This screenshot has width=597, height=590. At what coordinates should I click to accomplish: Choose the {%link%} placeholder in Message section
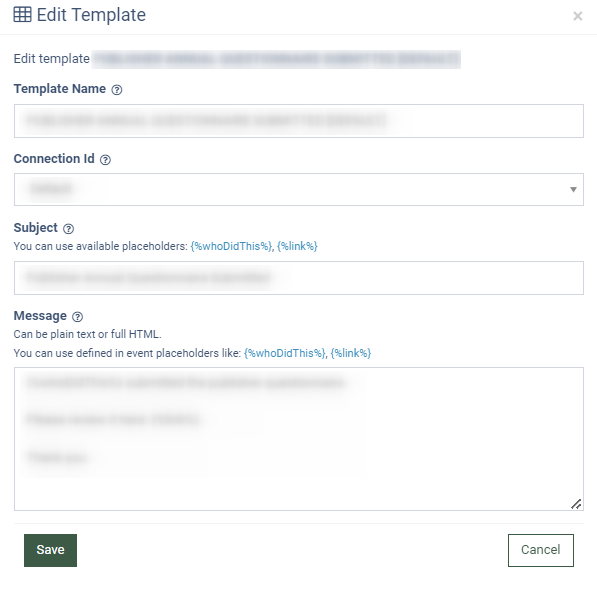(351, 353)
